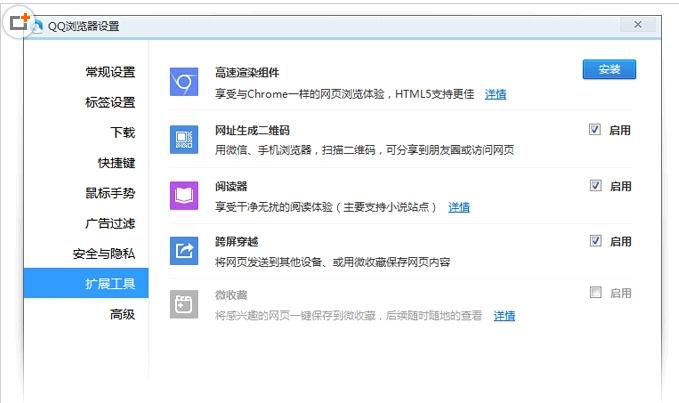The height and width of the screenshot is (403, 679).
Task: Open the 常规设置 section
Action: coord(110,72)
